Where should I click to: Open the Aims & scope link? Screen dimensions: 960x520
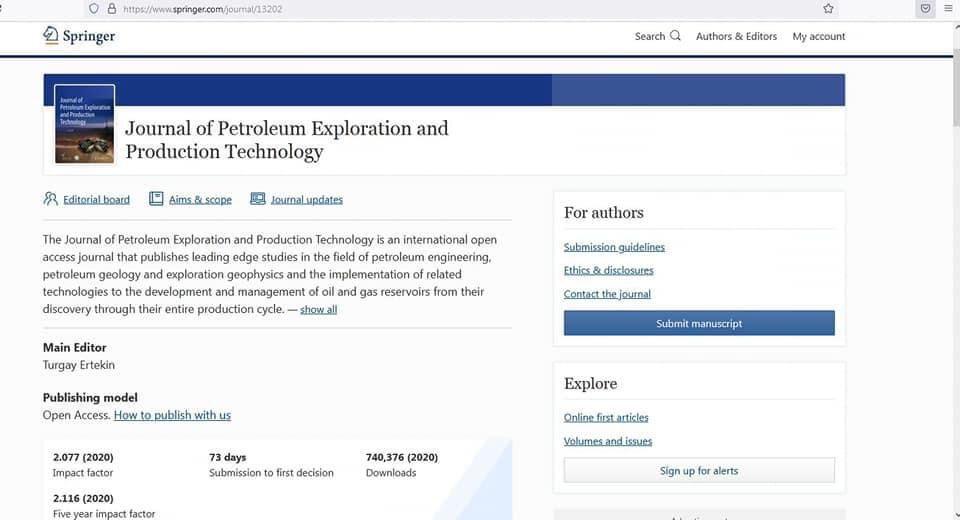pyautogui.click(x=200, y=199)
